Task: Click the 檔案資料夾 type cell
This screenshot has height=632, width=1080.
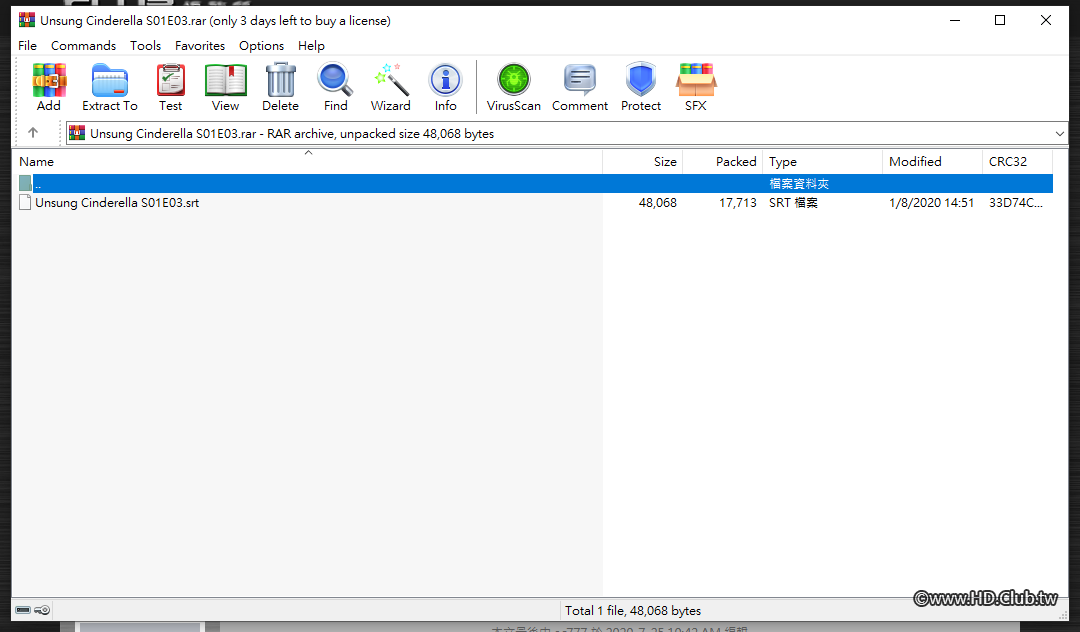Action: tap(799, 184)
